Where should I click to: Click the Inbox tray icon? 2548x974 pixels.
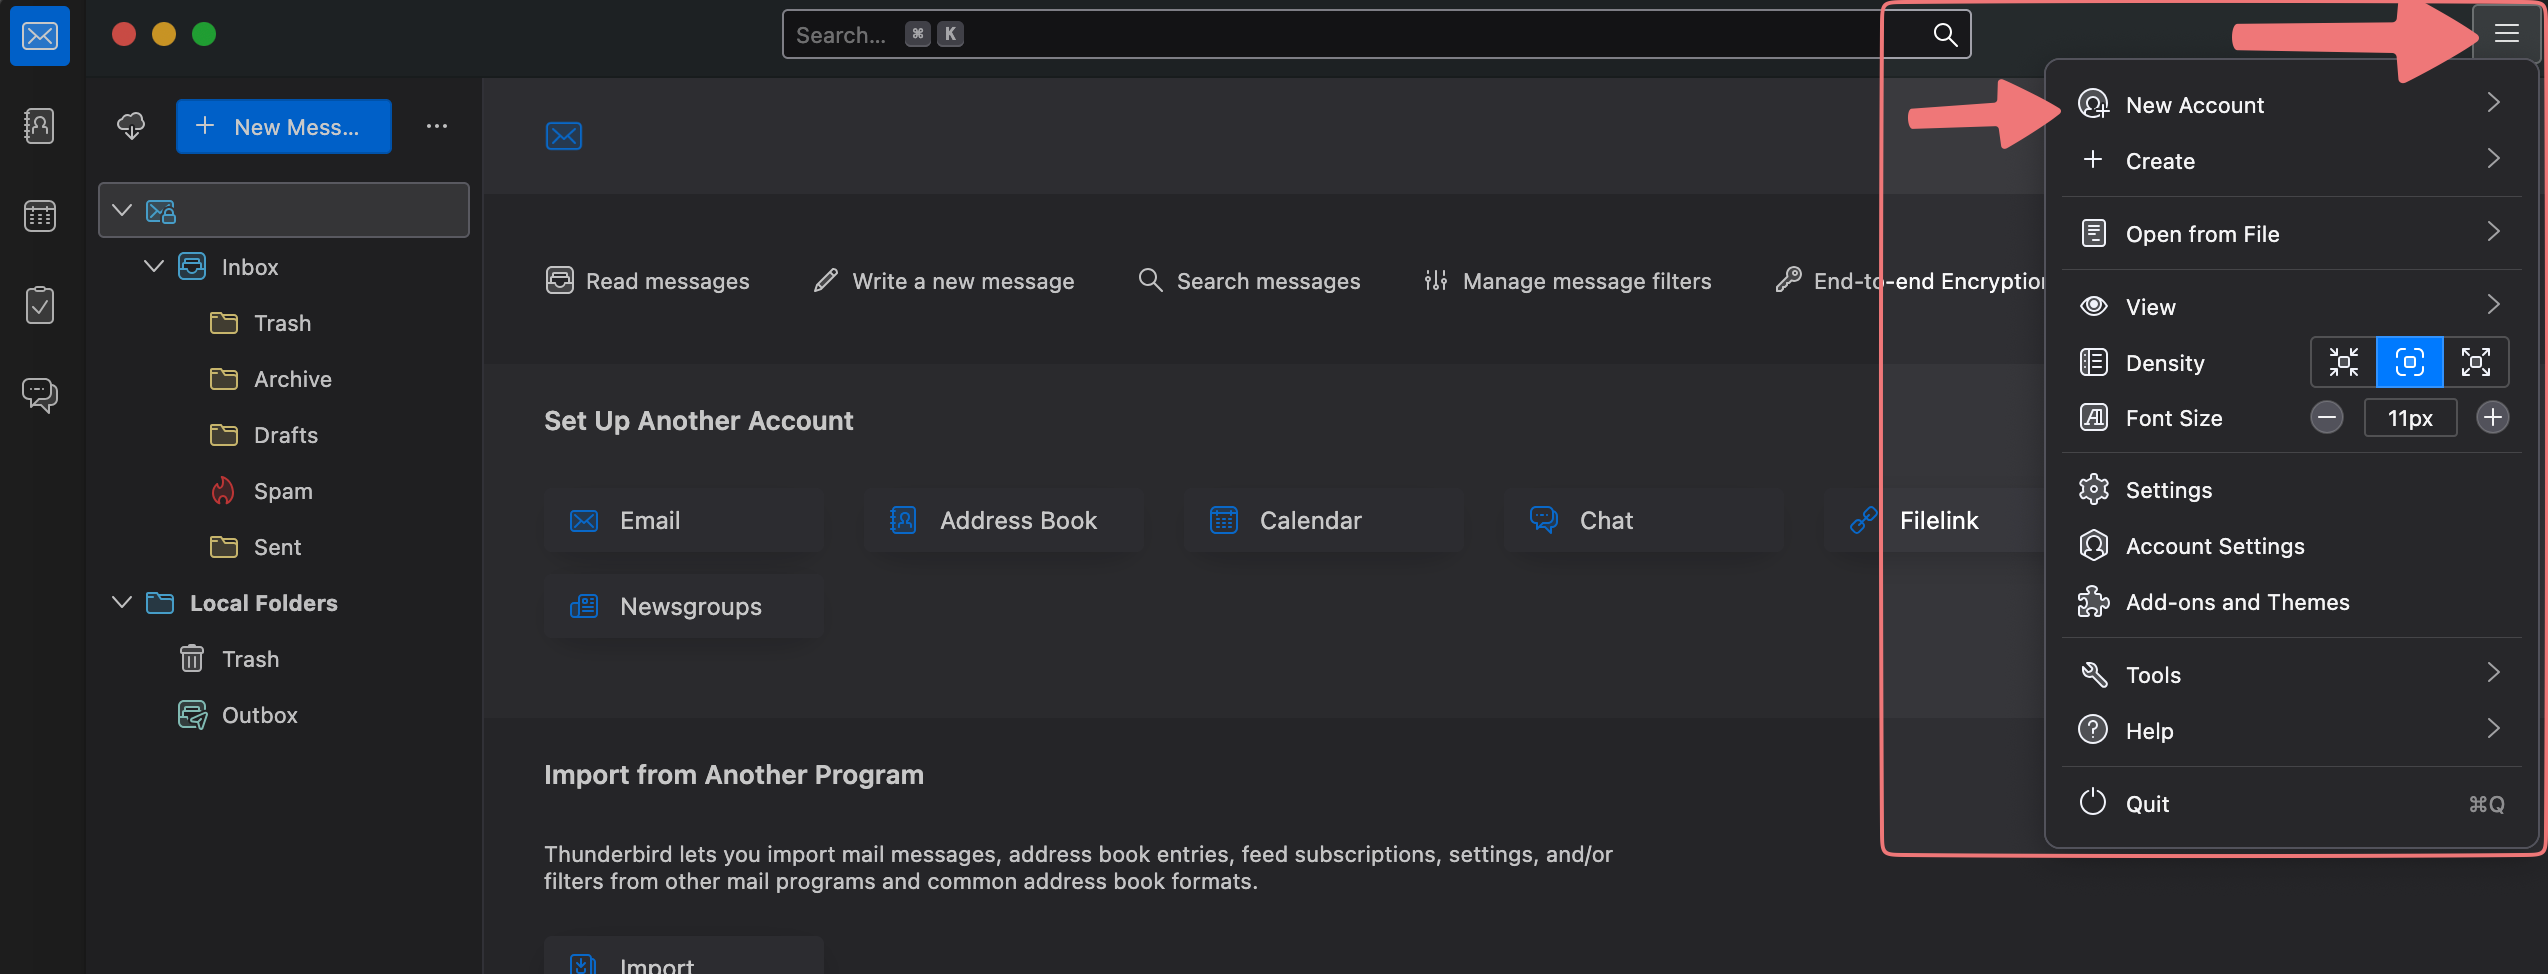pos(192,267)
